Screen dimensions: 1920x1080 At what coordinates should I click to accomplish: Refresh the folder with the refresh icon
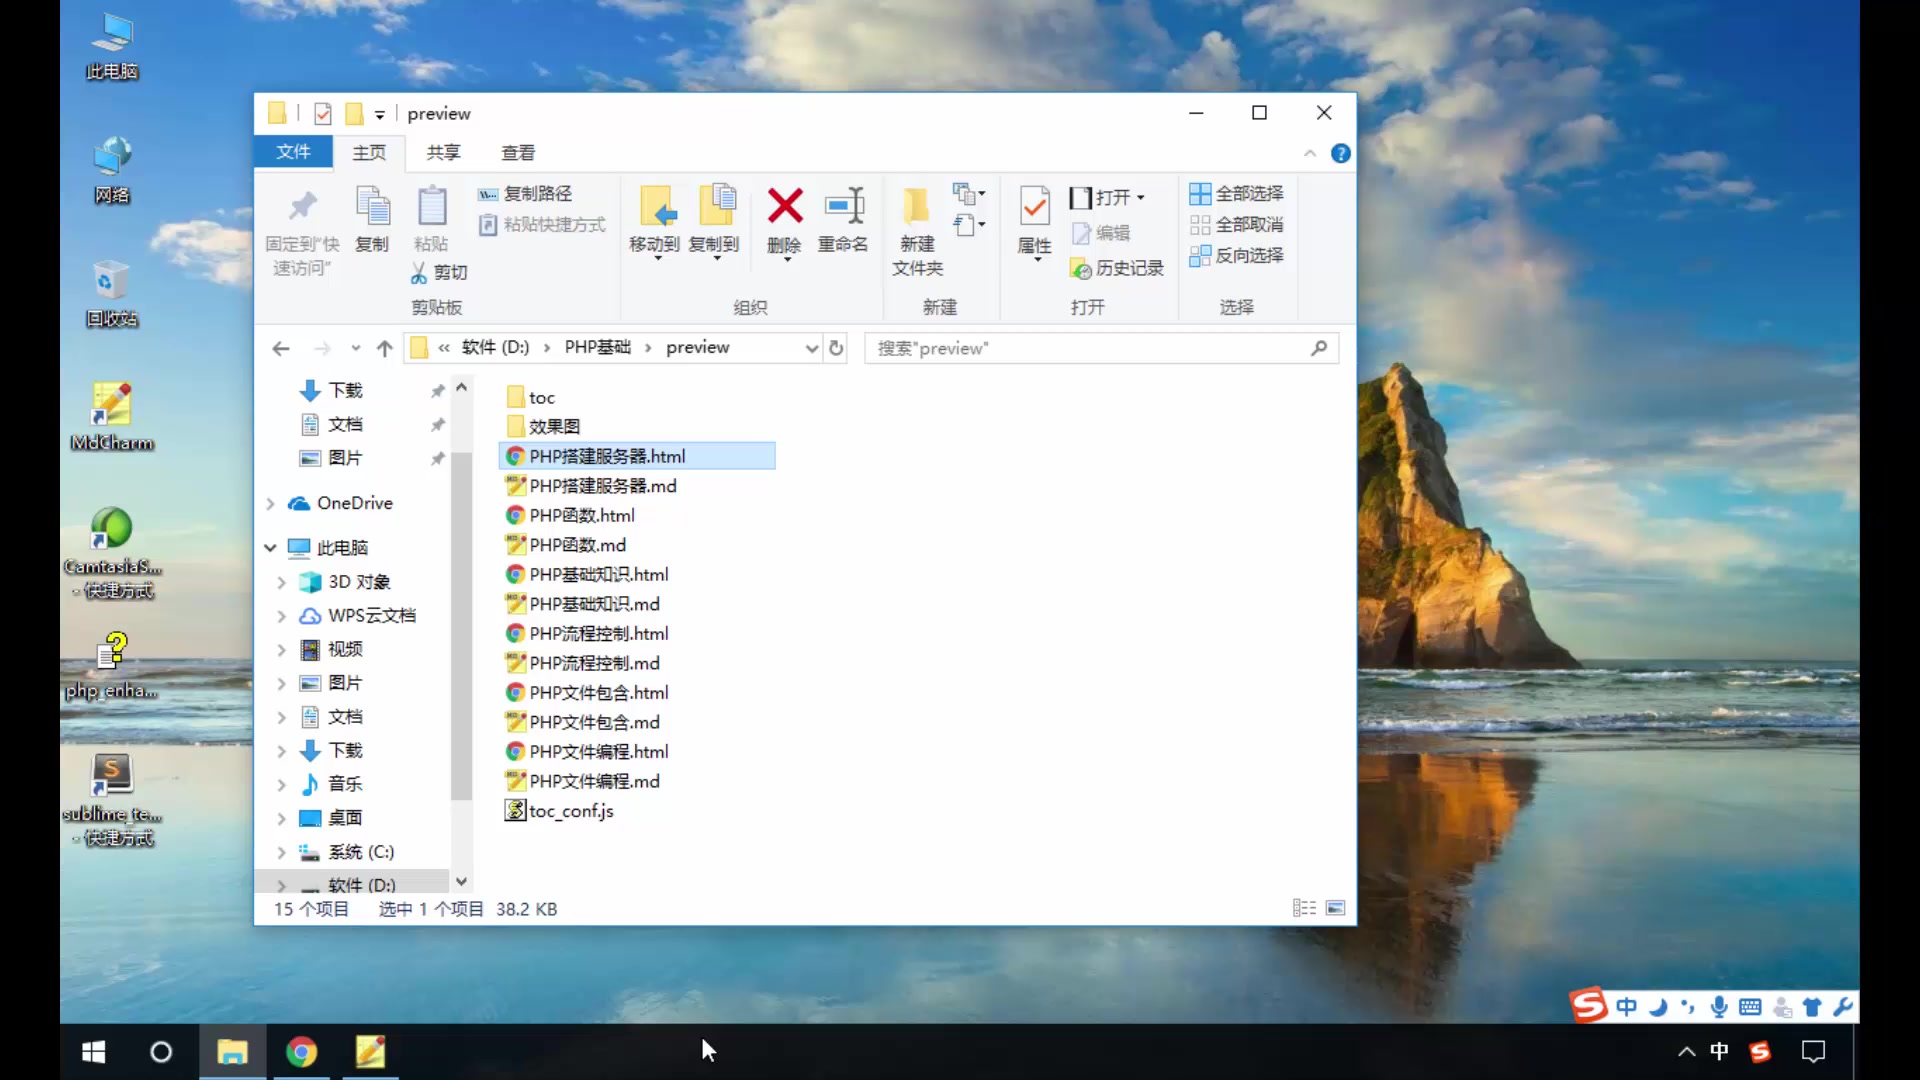(x=837, y=348)
